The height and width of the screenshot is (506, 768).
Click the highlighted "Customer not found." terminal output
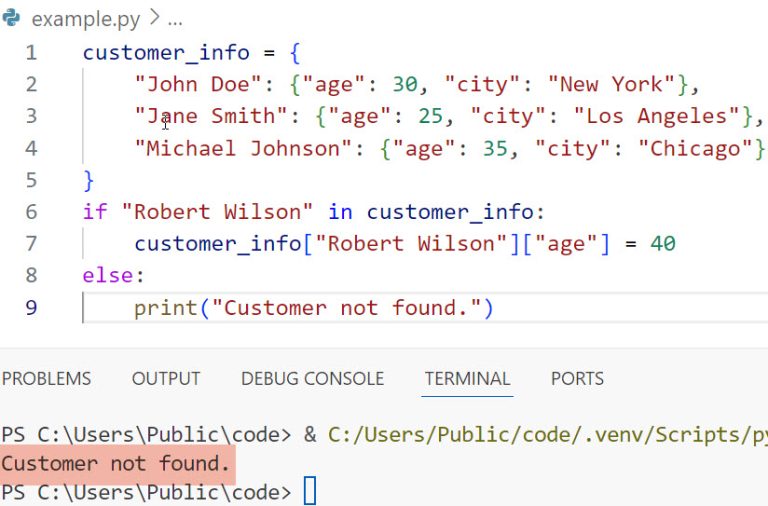click(116, 463)
